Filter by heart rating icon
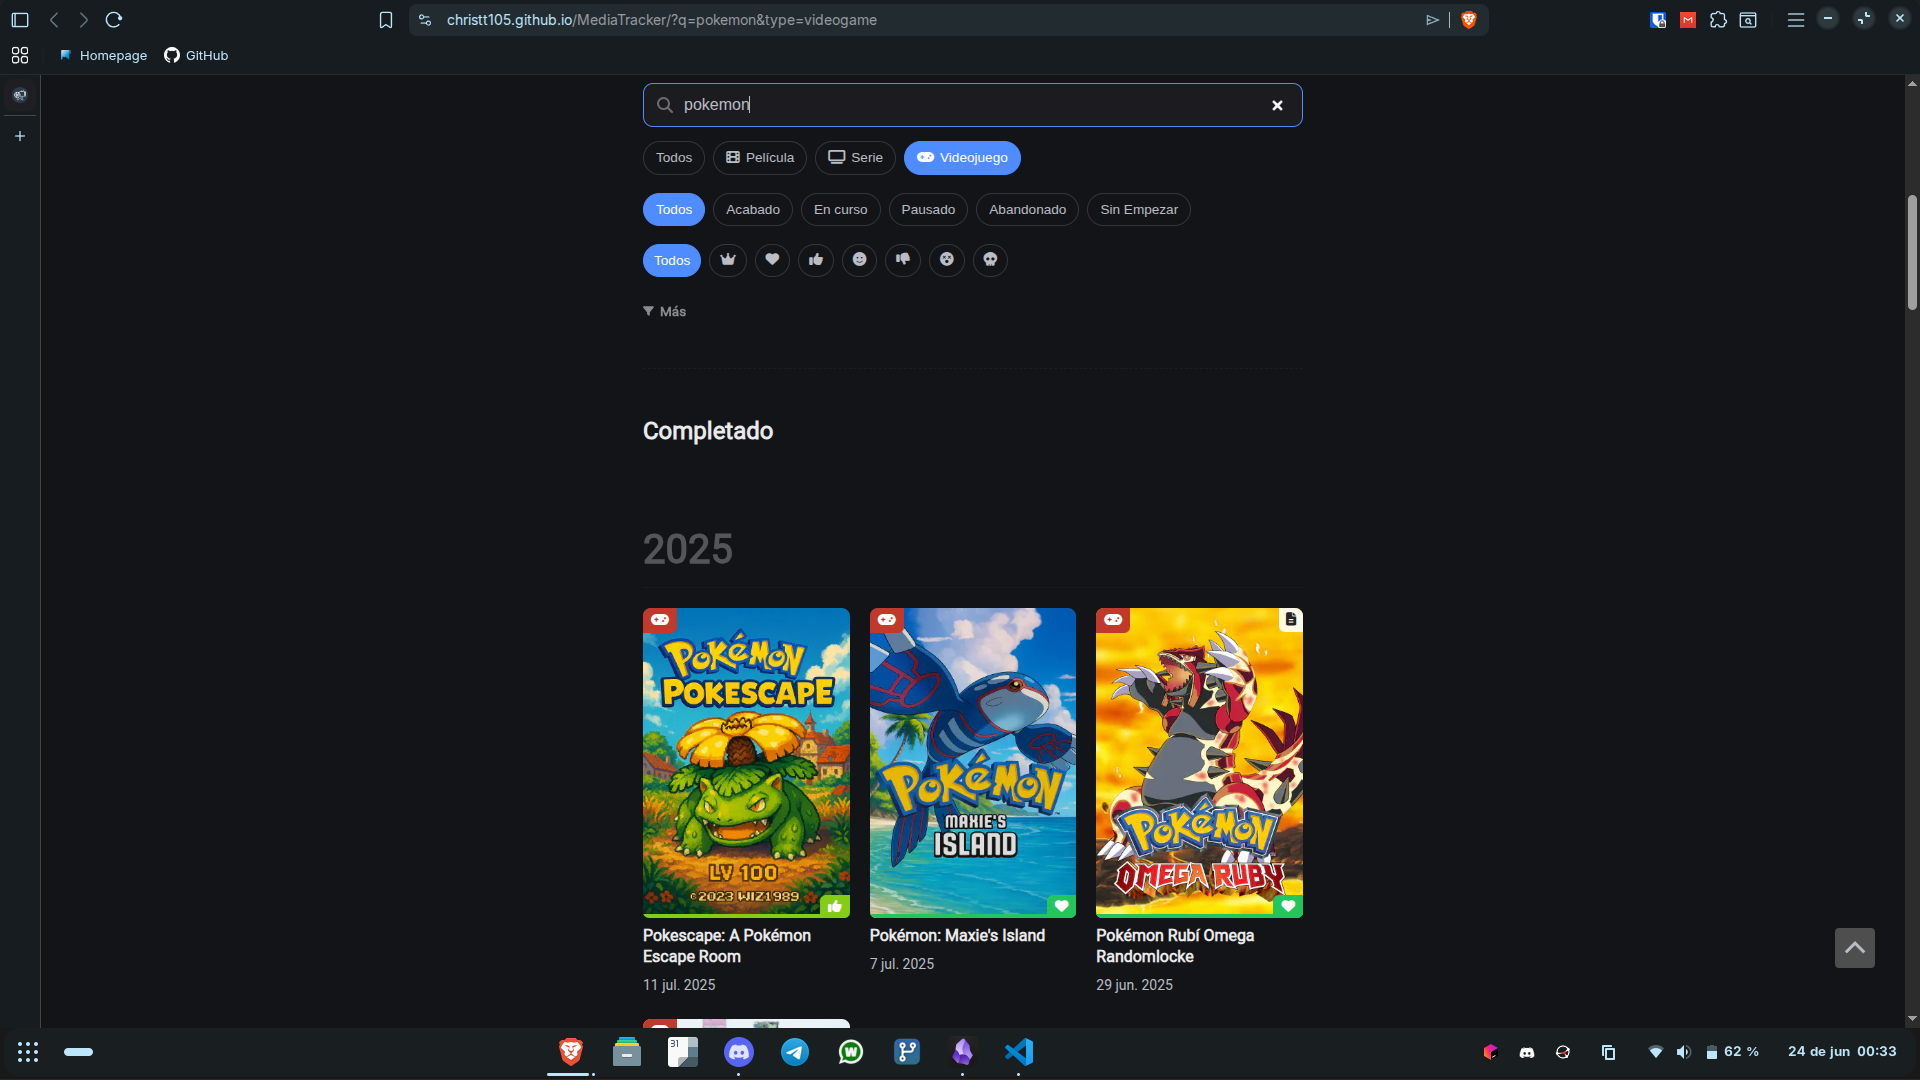The width and height of the screenshot is (1920, 1080). (772, 260)
